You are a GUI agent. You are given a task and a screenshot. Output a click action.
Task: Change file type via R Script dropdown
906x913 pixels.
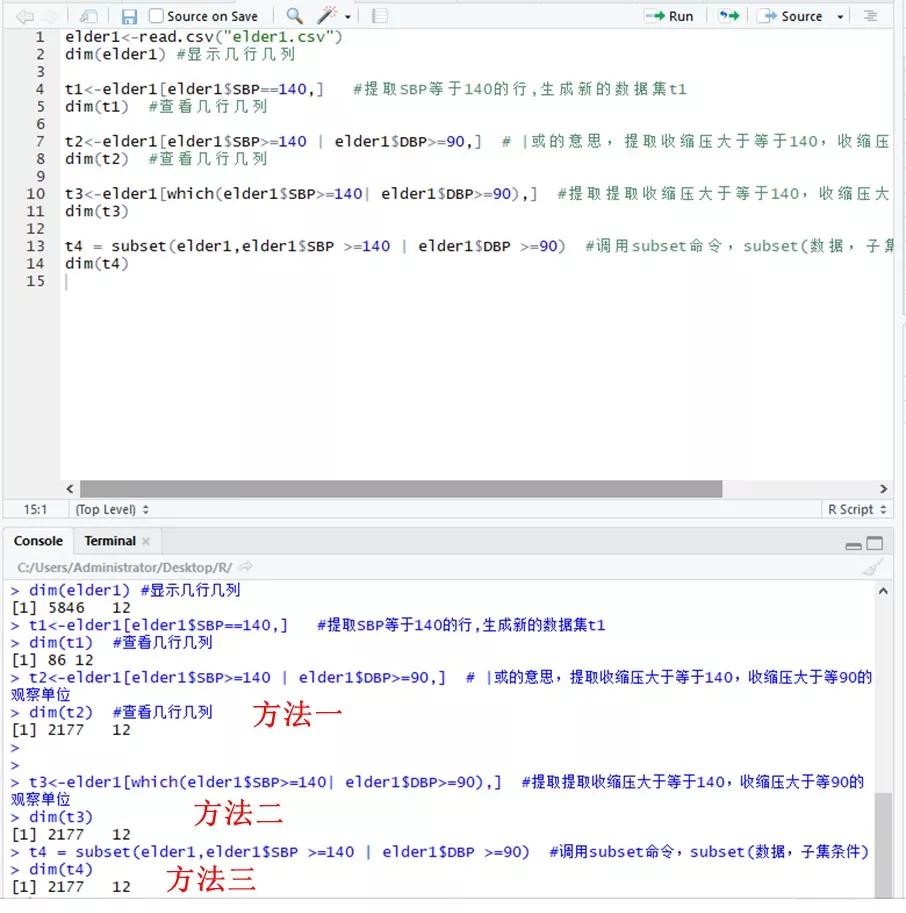(857, 509)
